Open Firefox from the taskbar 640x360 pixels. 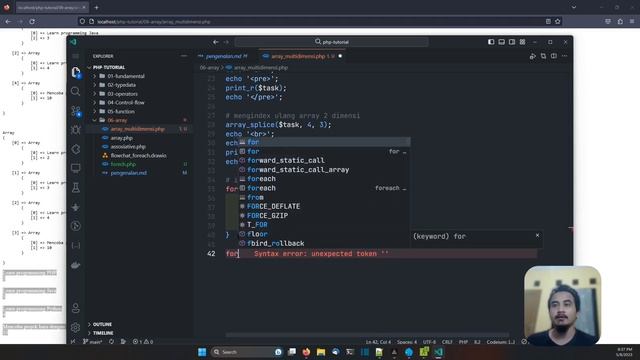306,352
